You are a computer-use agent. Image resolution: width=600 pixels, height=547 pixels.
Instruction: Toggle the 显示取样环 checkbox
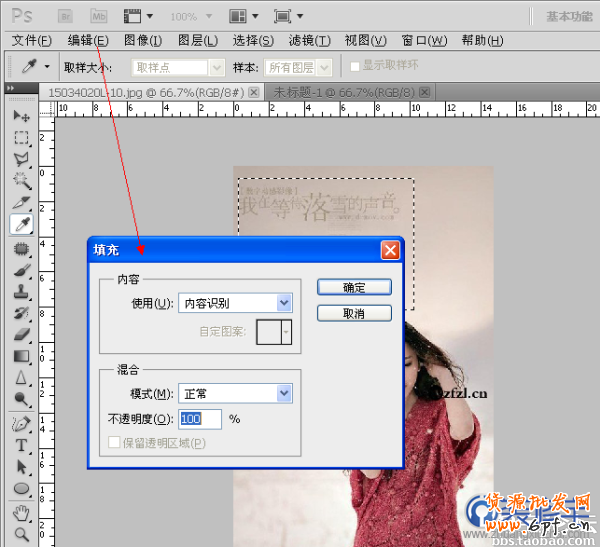click(x=354, y=67)
